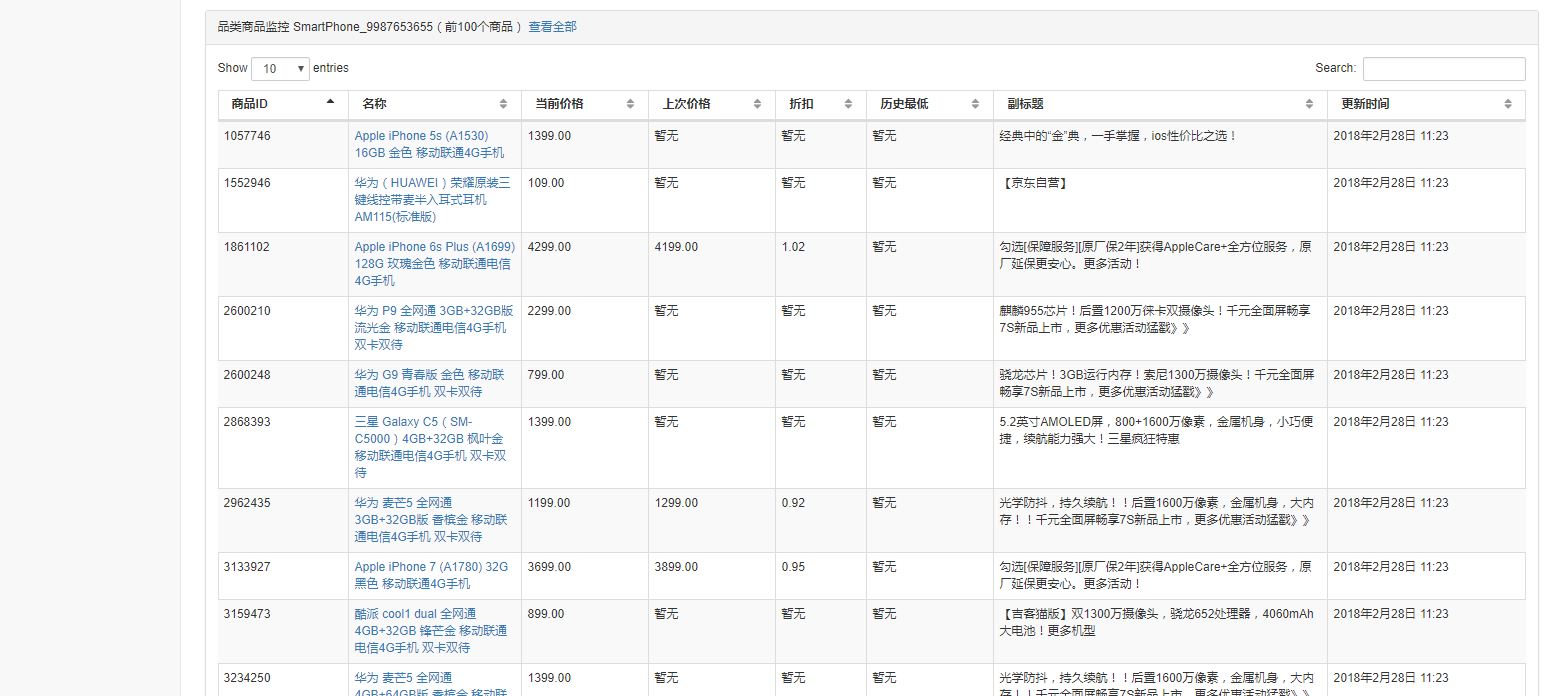
Task: Open 华为 荣耀原装三键线控 earphone link
Action: pyautogui.click(x=432, y=200)
